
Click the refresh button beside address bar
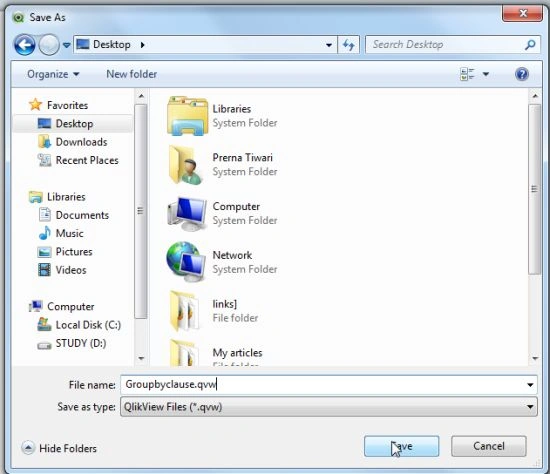[x=348, y=45]
